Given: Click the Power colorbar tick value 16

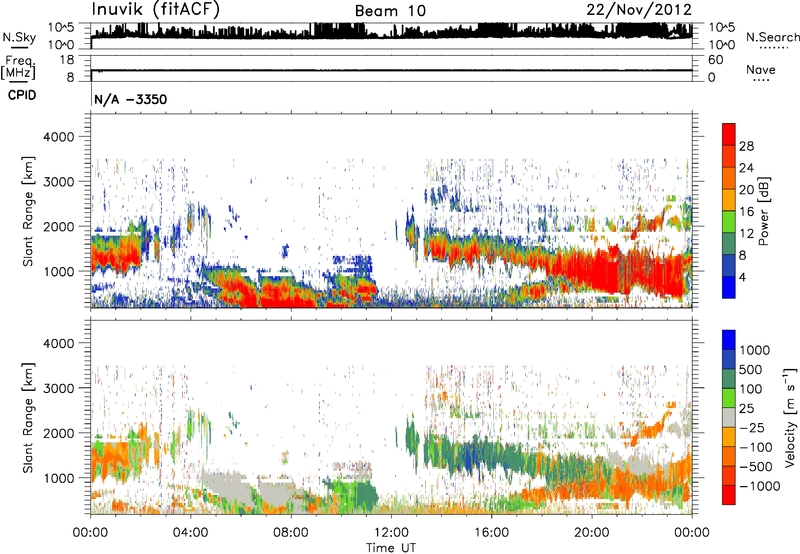Looking at the screenshot, I should (746, 212).
